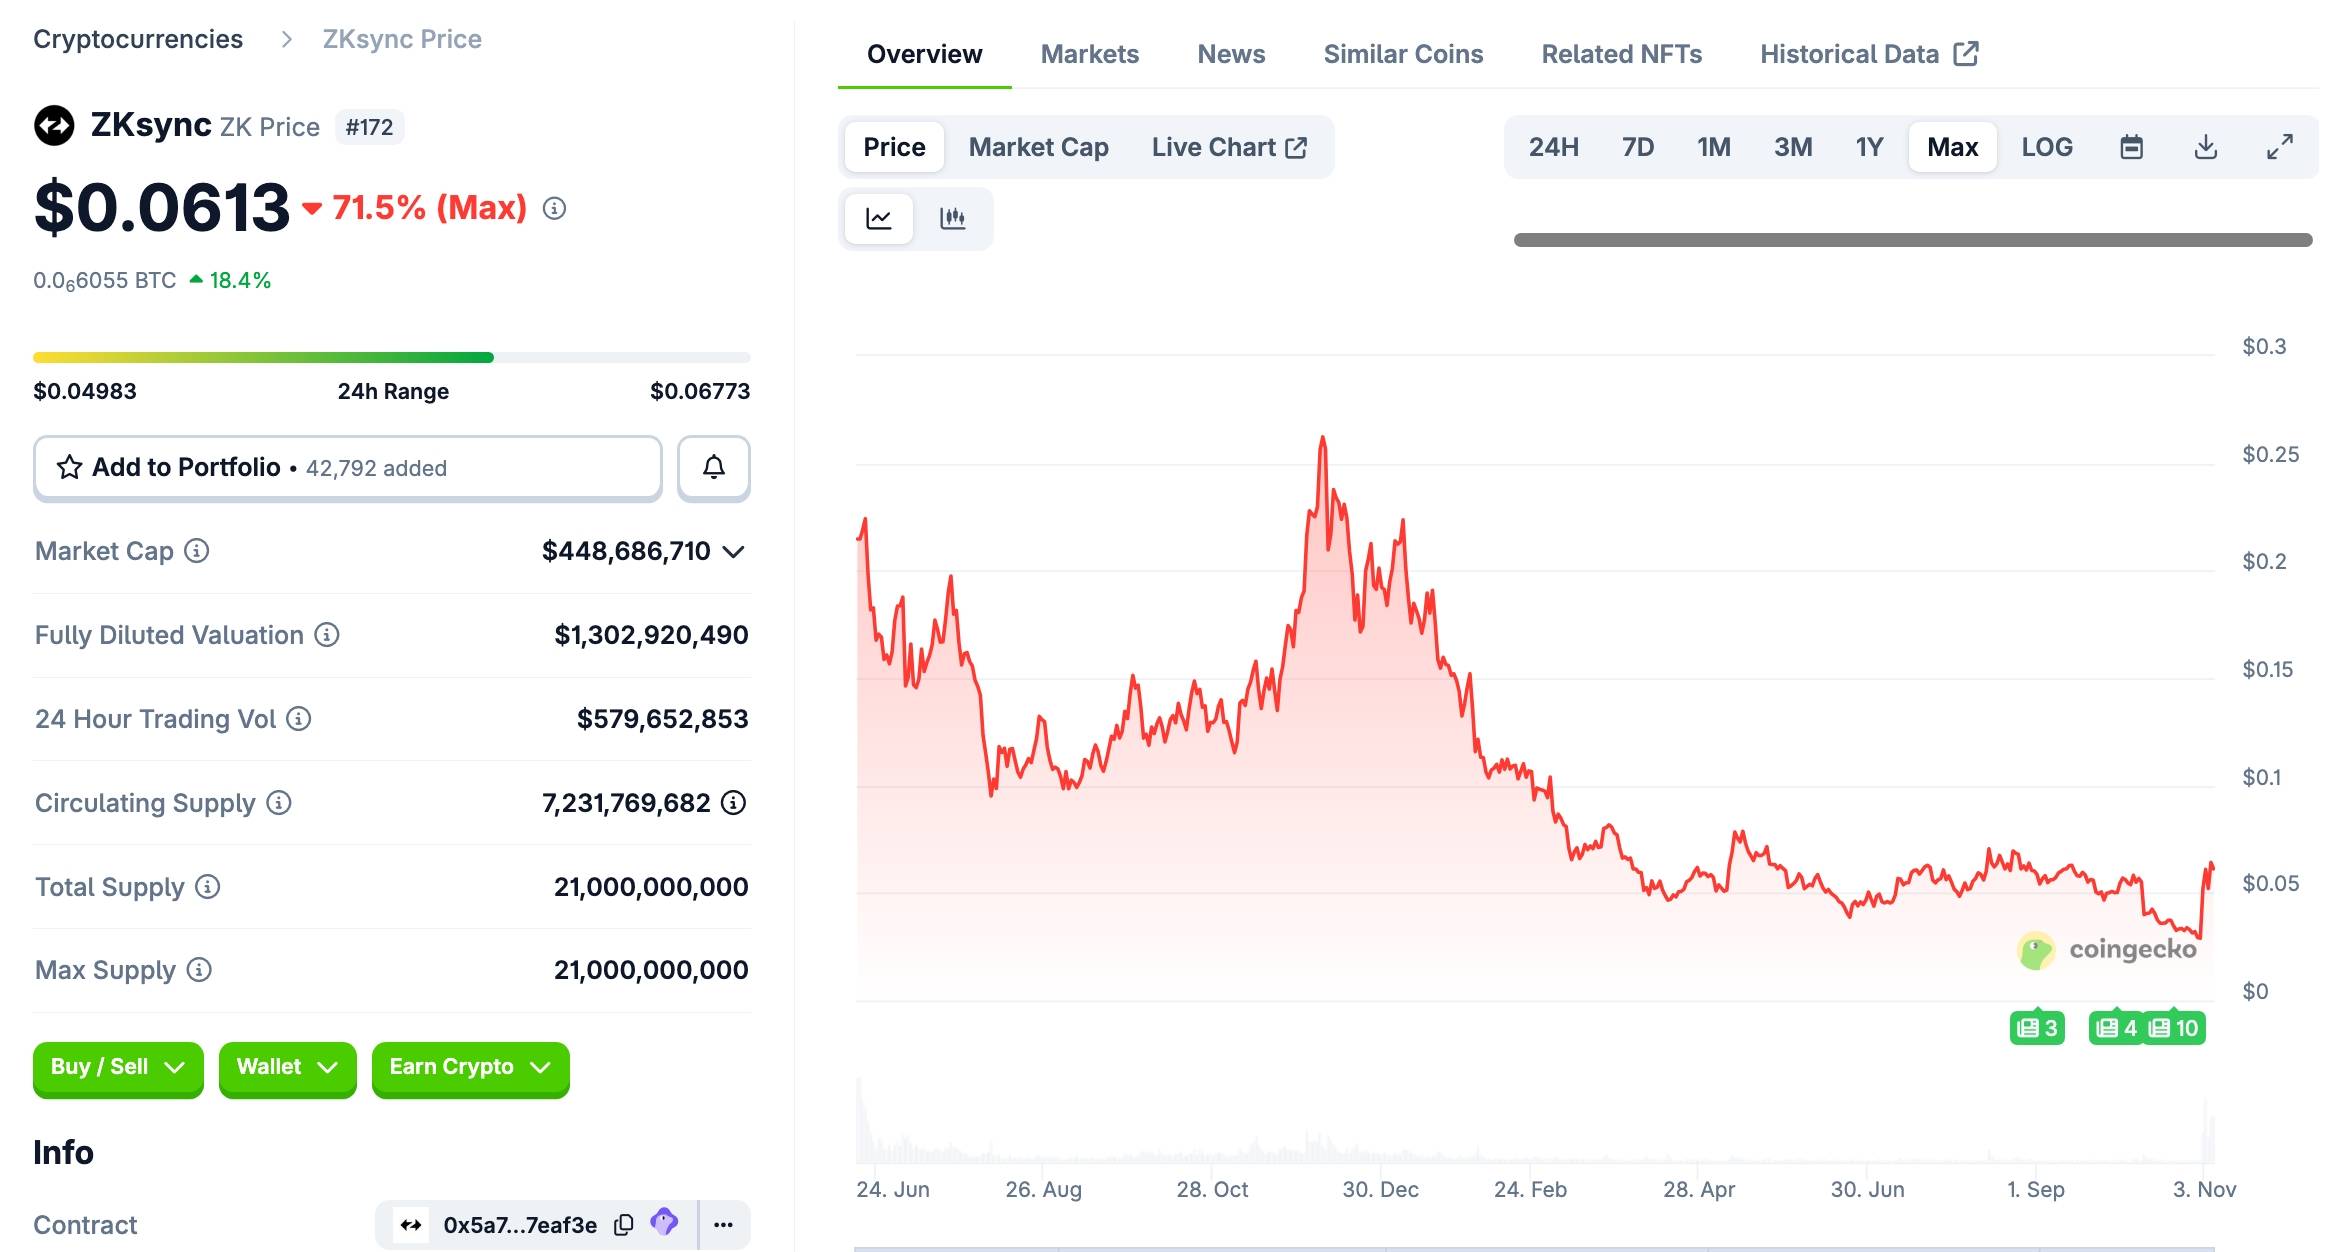Screen dimensions: 2348x1252
Task: Copy the ZKsync contract address
Action: click(623, 1224)
